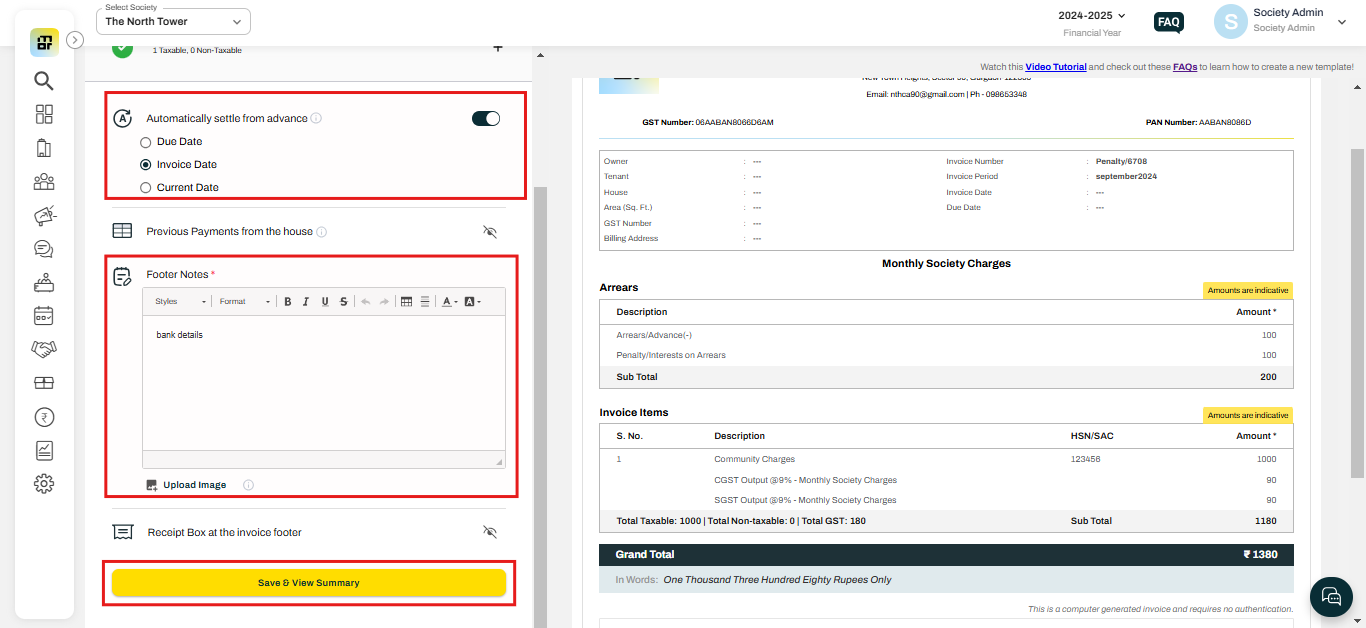Open the 2024-2025 Financial Year dropdown
This screenshot has width=1366, height=628.
pyautogui.click(x=1092, y=15)
